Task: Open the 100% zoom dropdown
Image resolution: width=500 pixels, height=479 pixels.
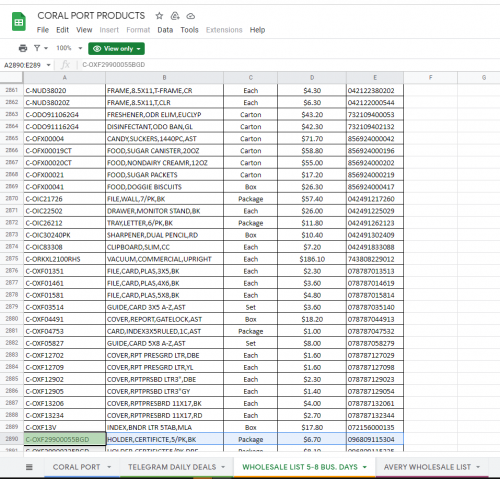Action: click(69, 48)
